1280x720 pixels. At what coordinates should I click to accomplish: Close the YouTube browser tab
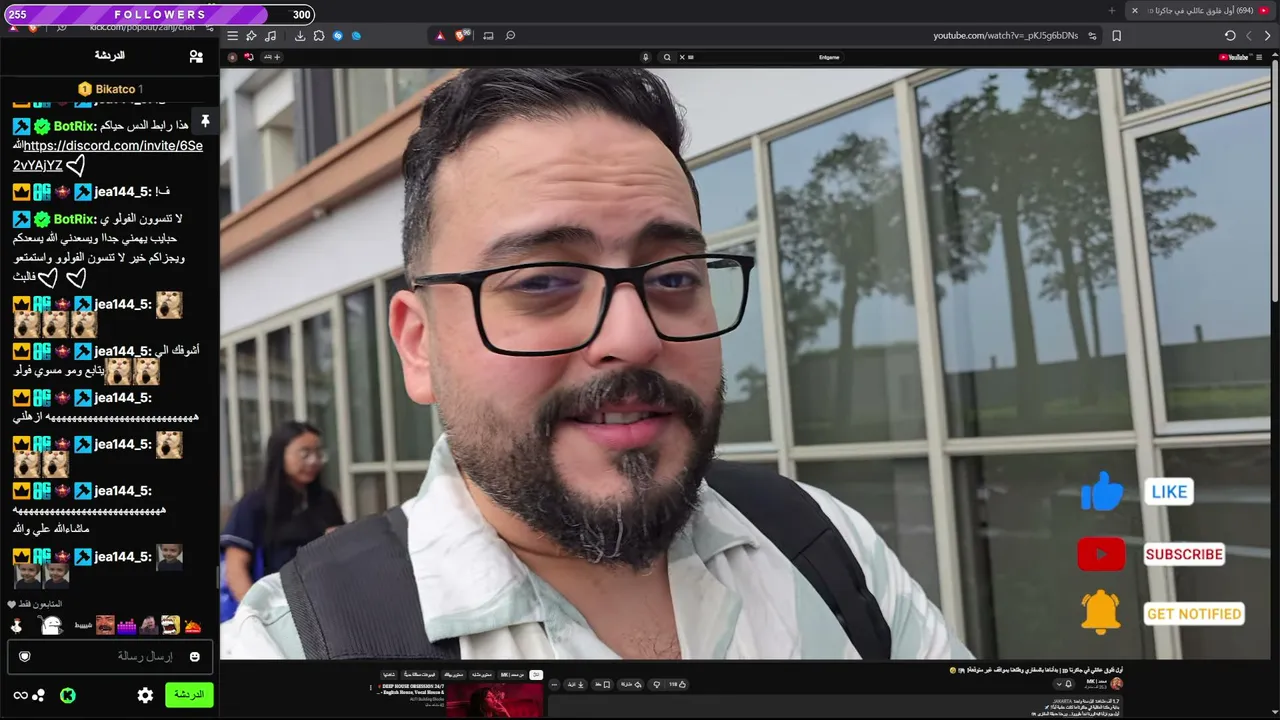[1134, 10]
